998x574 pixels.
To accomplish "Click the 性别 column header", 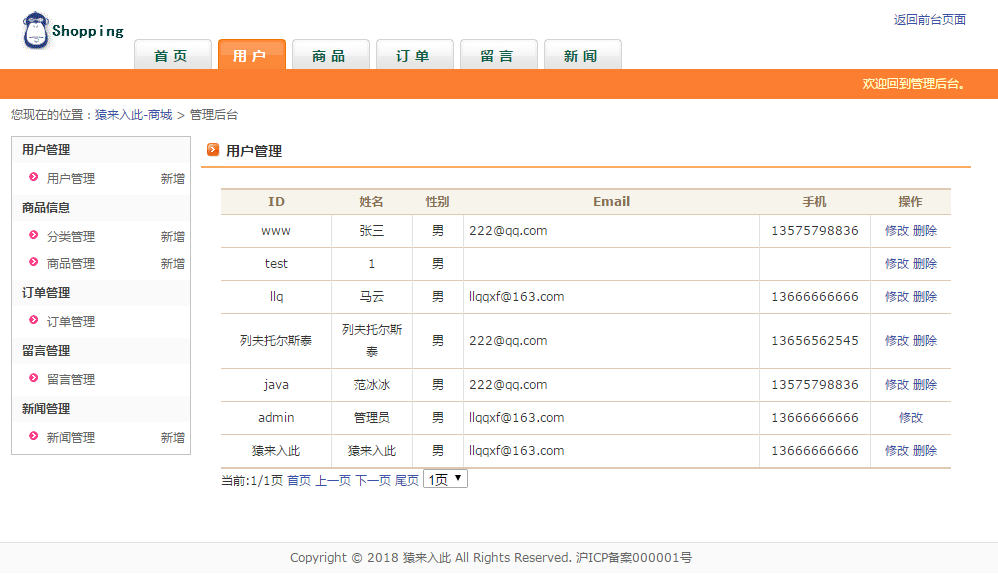I will (438, 202).
